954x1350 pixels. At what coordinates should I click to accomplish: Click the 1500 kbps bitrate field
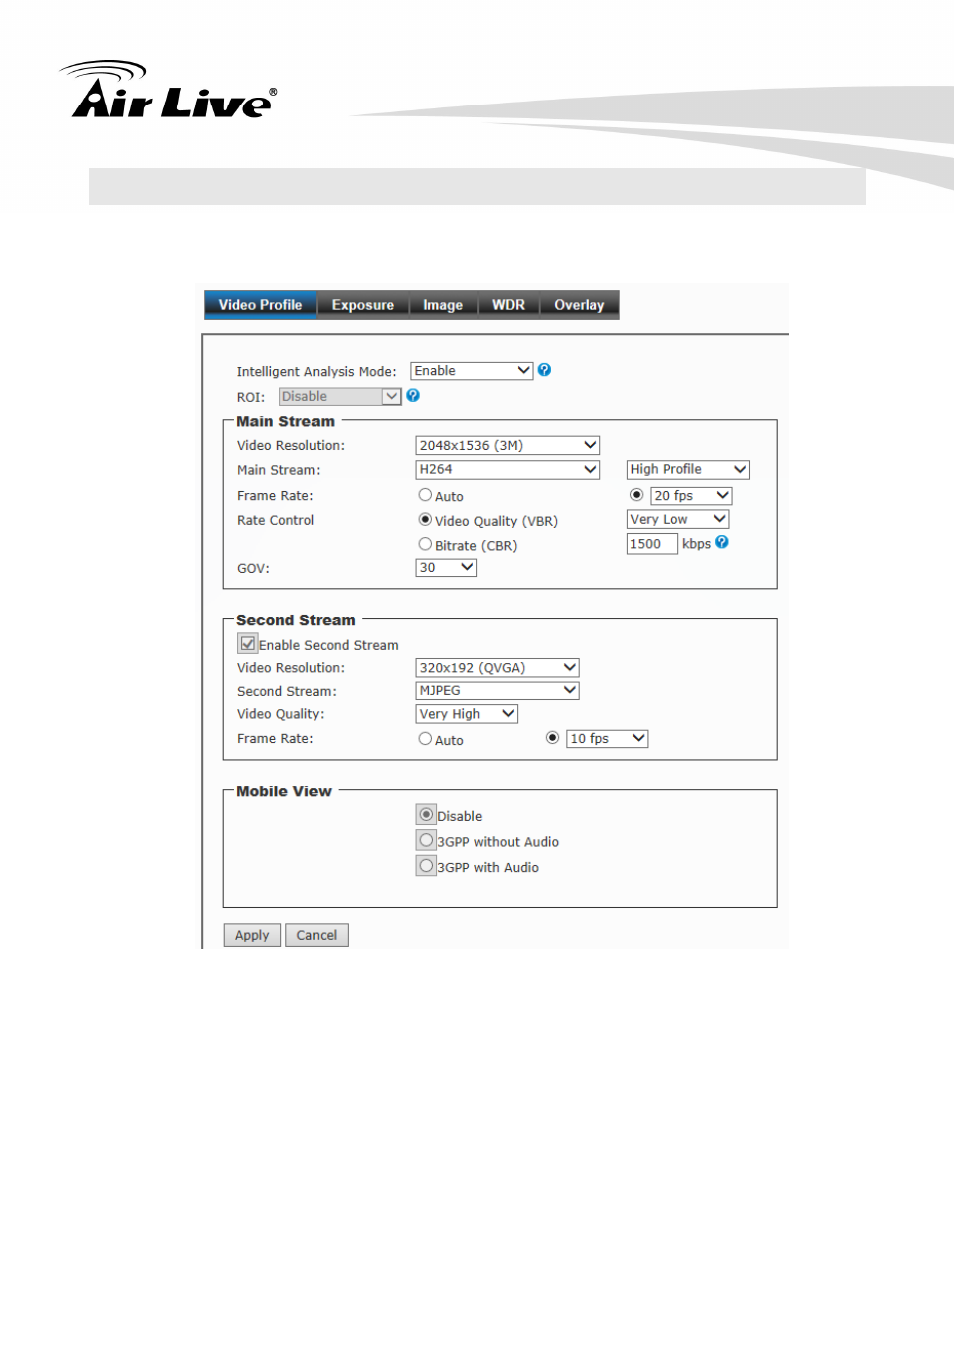click(x=652, y=544)
